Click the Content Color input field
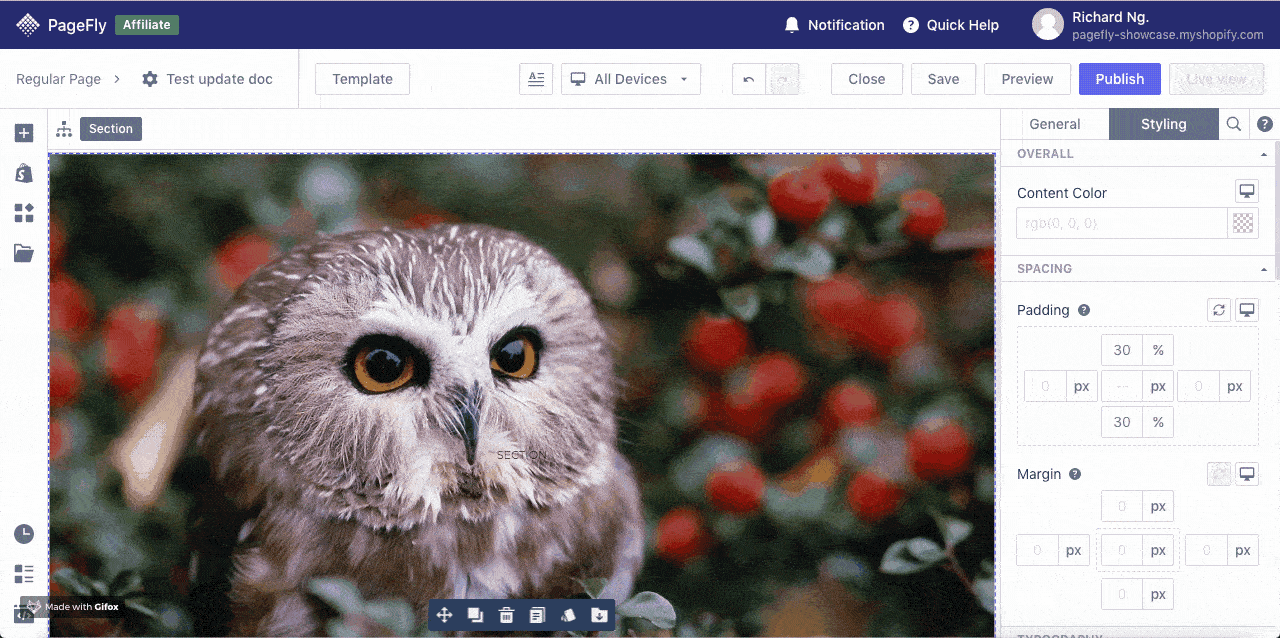Image resolution: width=1280 pixels, height=638 pixels. (x=1122, y=223)
